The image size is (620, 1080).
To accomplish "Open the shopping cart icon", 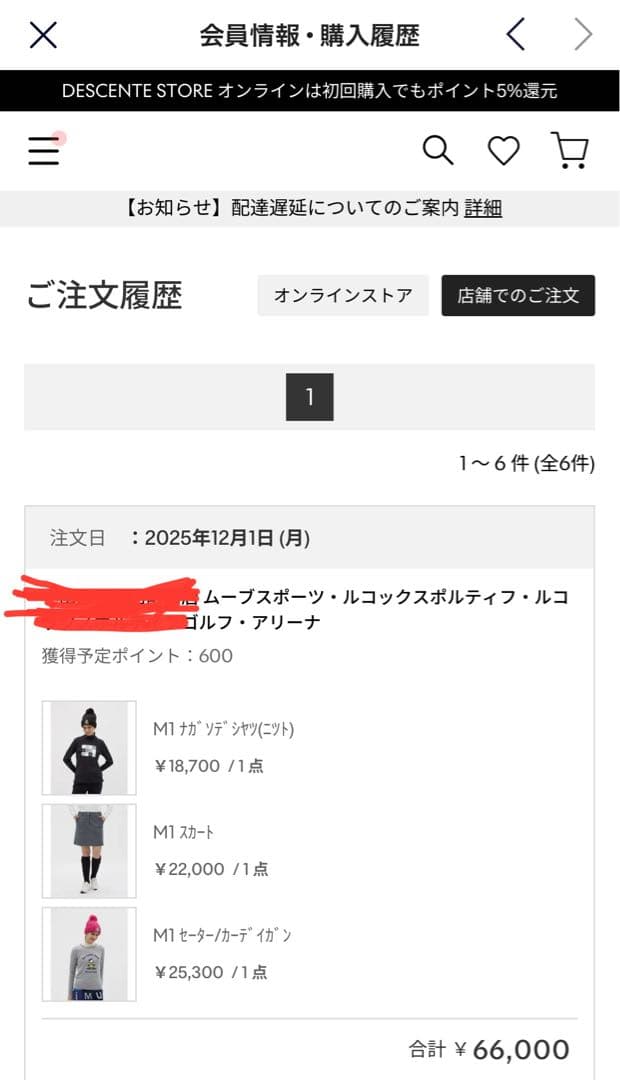I will (570, 150).
